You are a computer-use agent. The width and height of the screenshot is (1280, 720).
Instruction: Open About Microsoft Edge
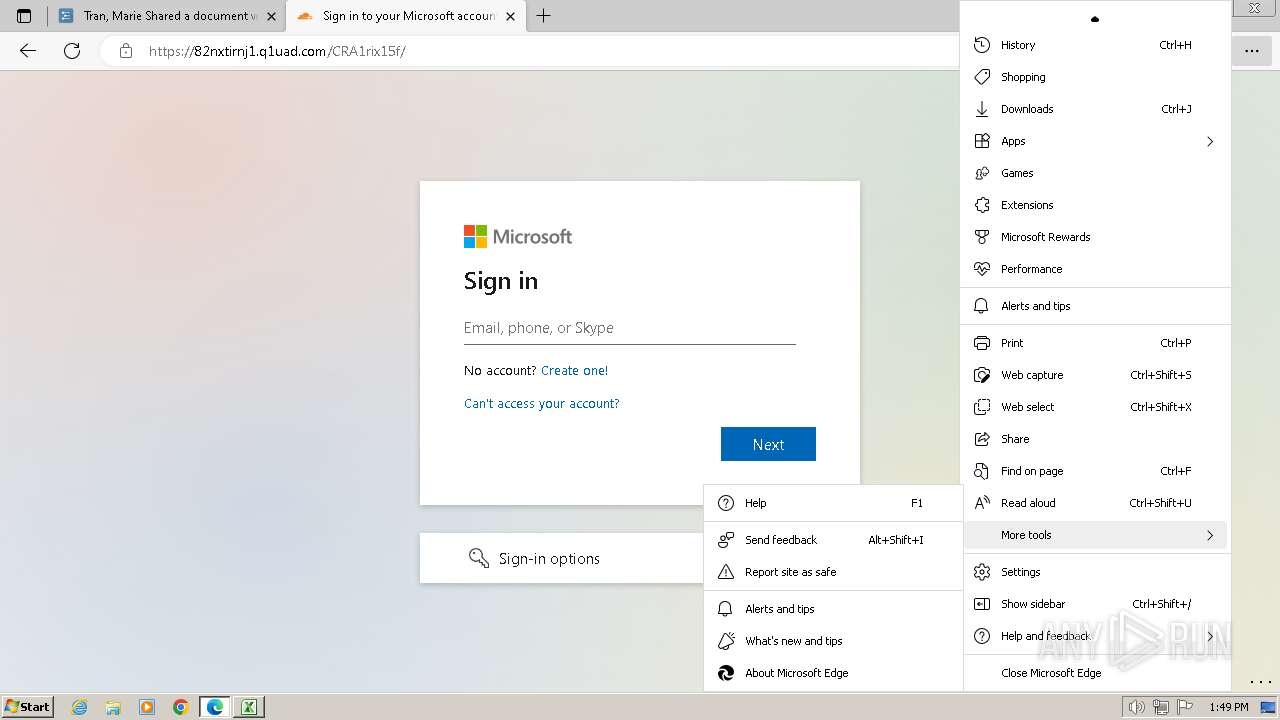click(833, 673)
